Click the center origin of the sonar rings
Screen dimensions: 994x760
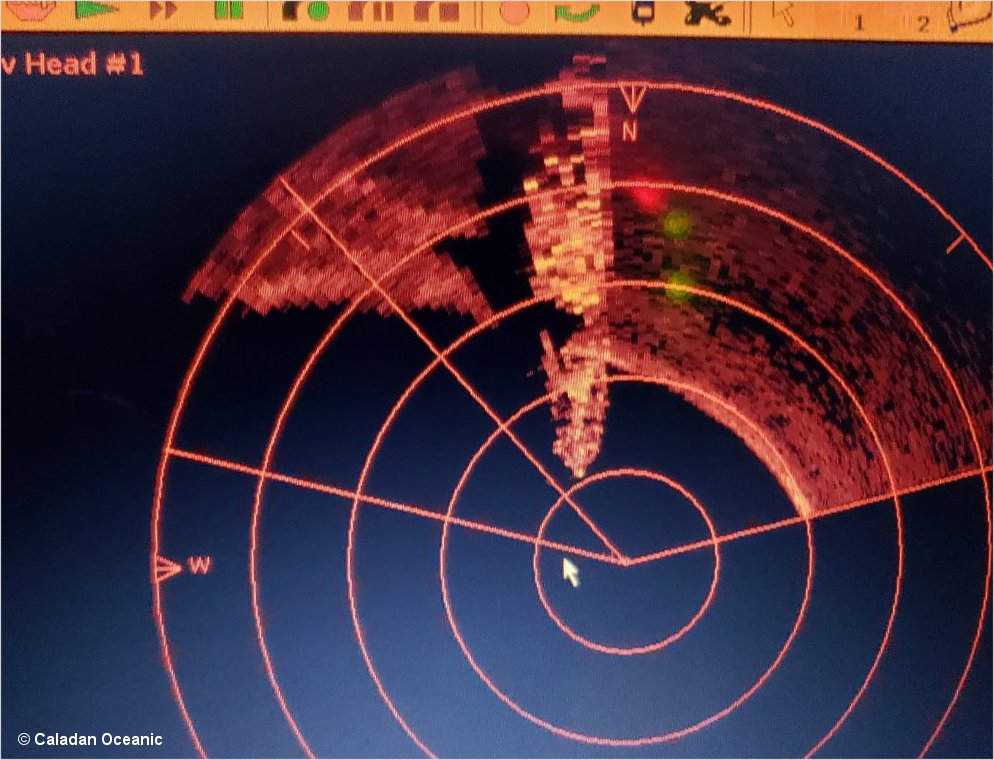625,562
